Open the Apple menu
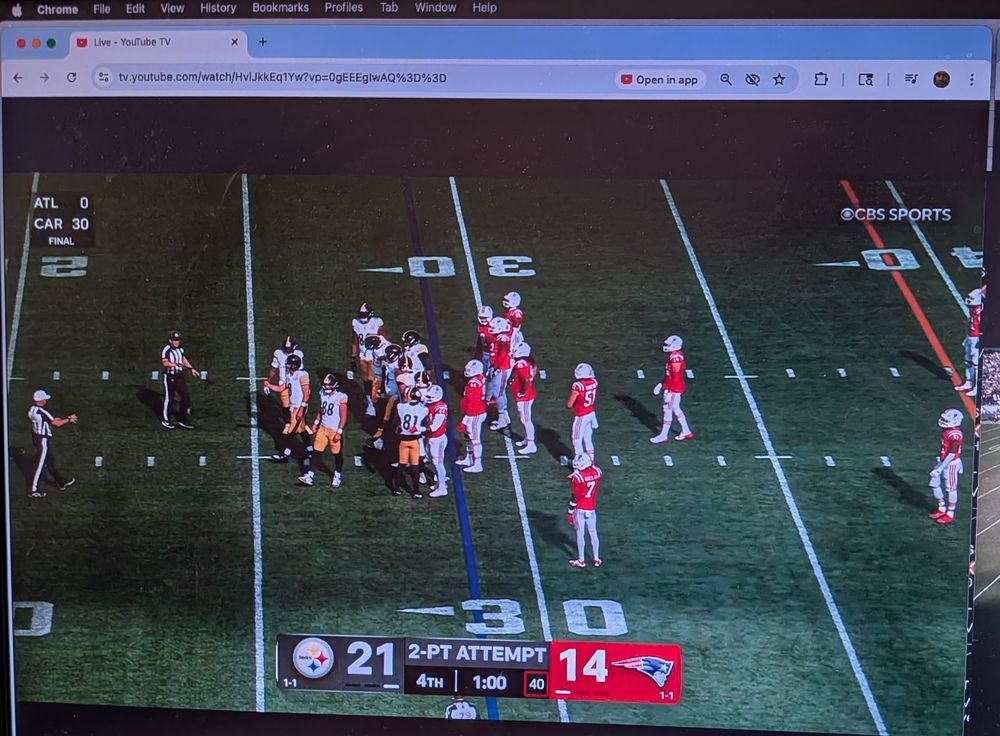This screenshot has height=736, width=1000. [17, 9]
